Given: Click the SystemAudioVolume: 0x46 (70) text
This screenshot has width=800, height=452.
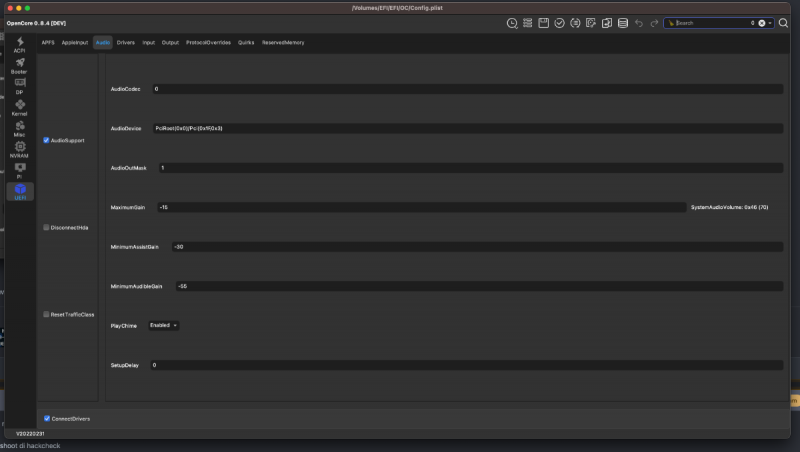Looking at the screenshot, I should (x=730, y=207).
